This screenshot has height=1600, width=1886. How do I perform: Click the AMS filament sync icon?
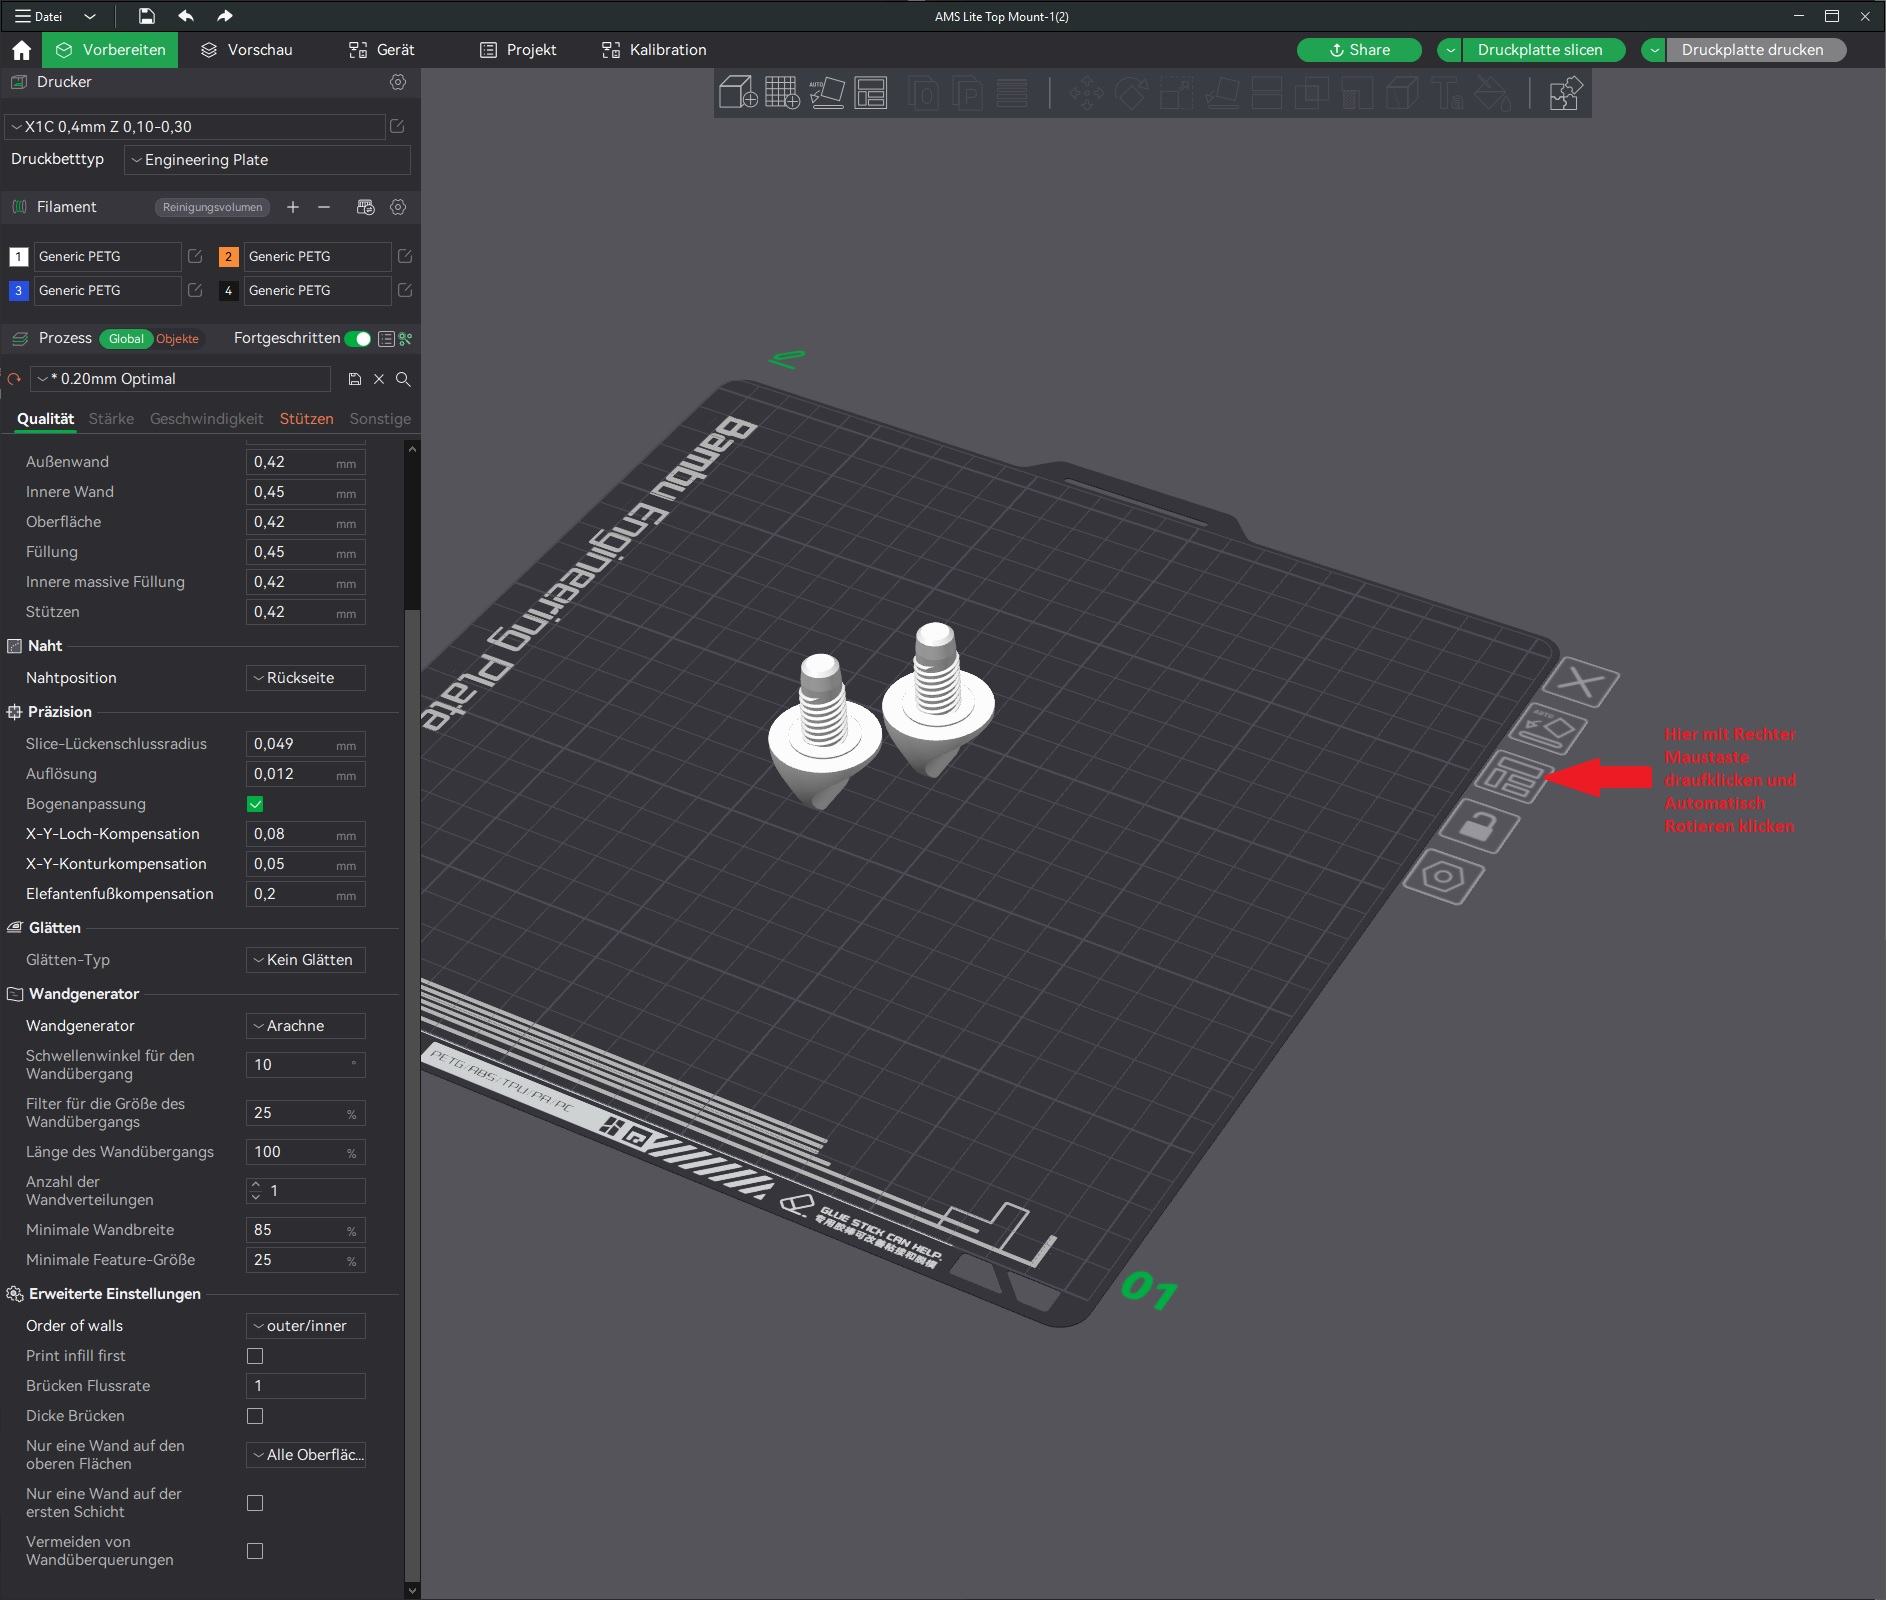(365, 207)
